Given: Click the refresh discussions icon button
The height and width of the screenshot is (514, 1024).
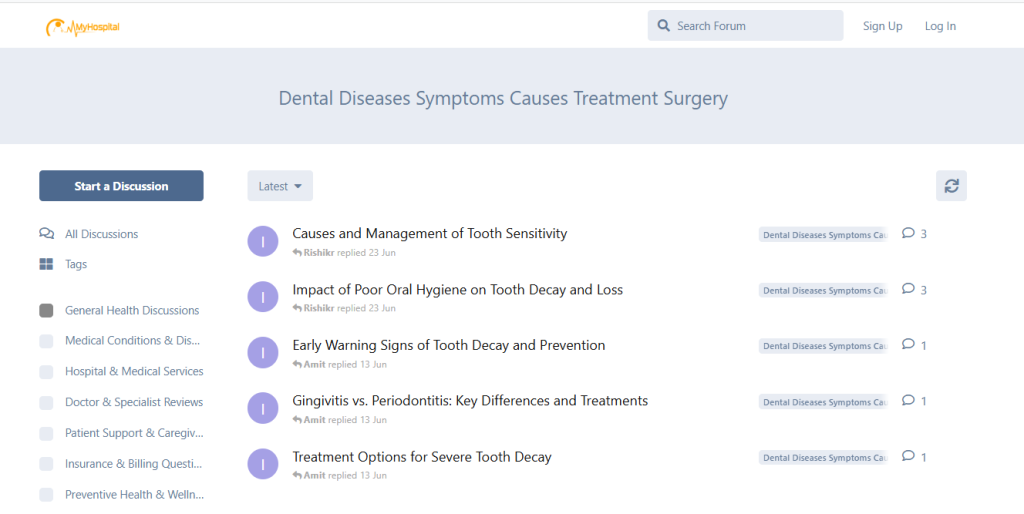Looking at the screenshot, I should [x=951, y=186].
